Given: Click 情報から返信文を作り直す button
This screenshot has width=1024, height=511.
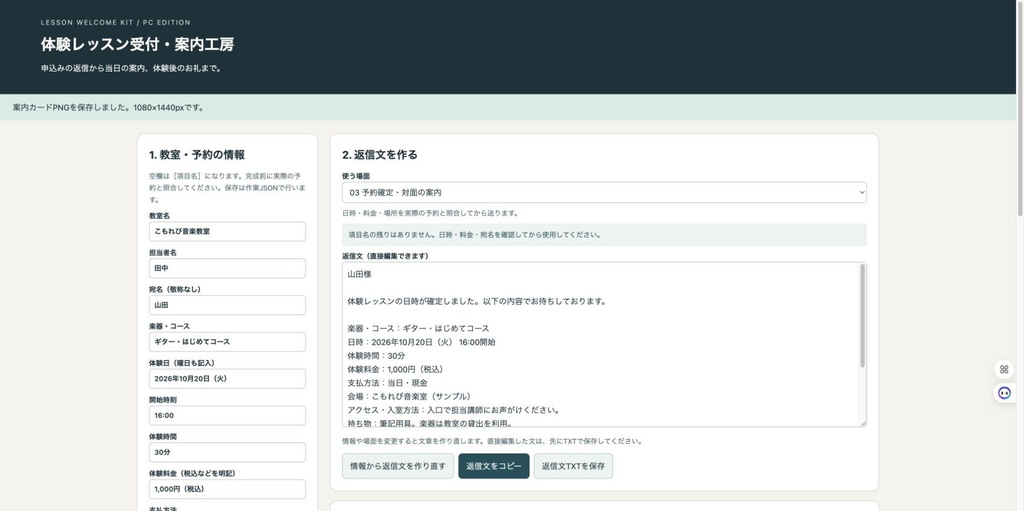Looking at the screenshot, I should click(398, 466).
